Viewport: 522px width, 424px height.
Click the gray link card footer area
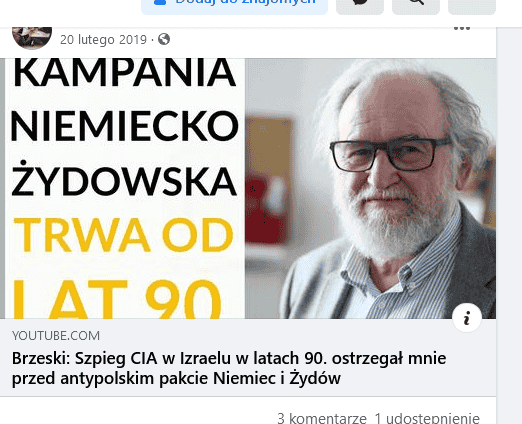point(248,357)
